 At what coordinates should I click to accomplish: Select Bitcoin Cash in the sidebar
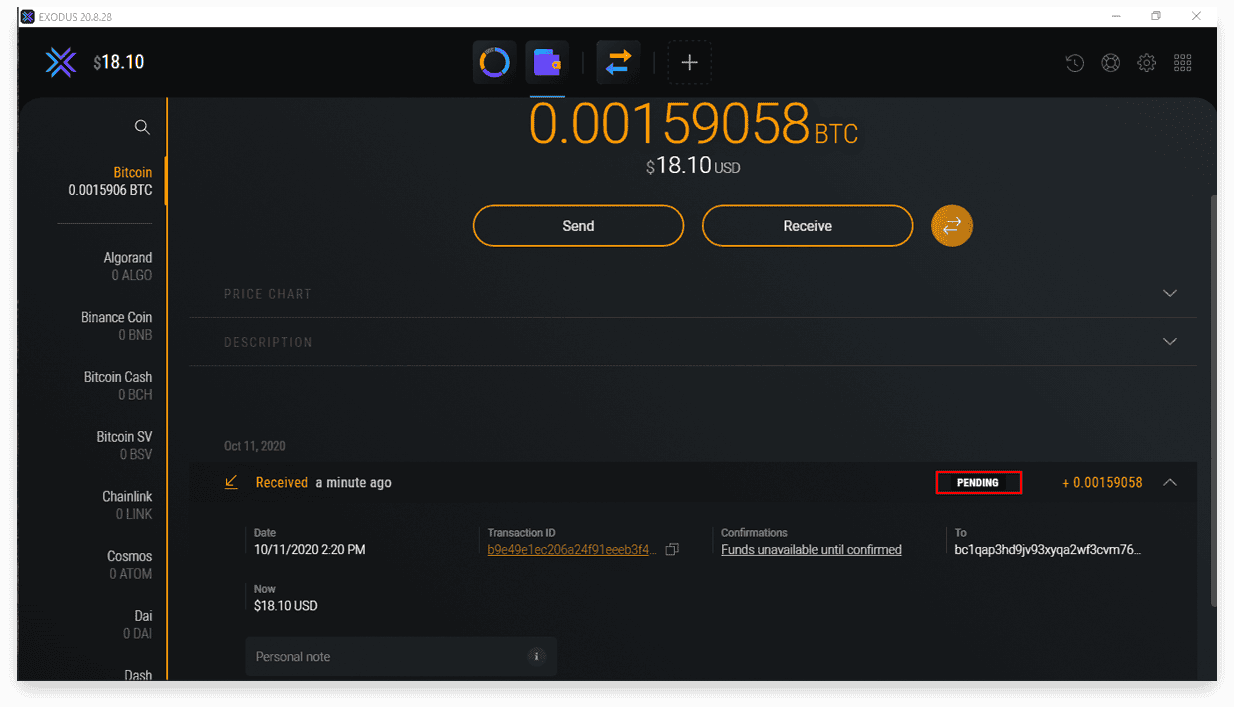pyautogui.click(x=118, y=386)
